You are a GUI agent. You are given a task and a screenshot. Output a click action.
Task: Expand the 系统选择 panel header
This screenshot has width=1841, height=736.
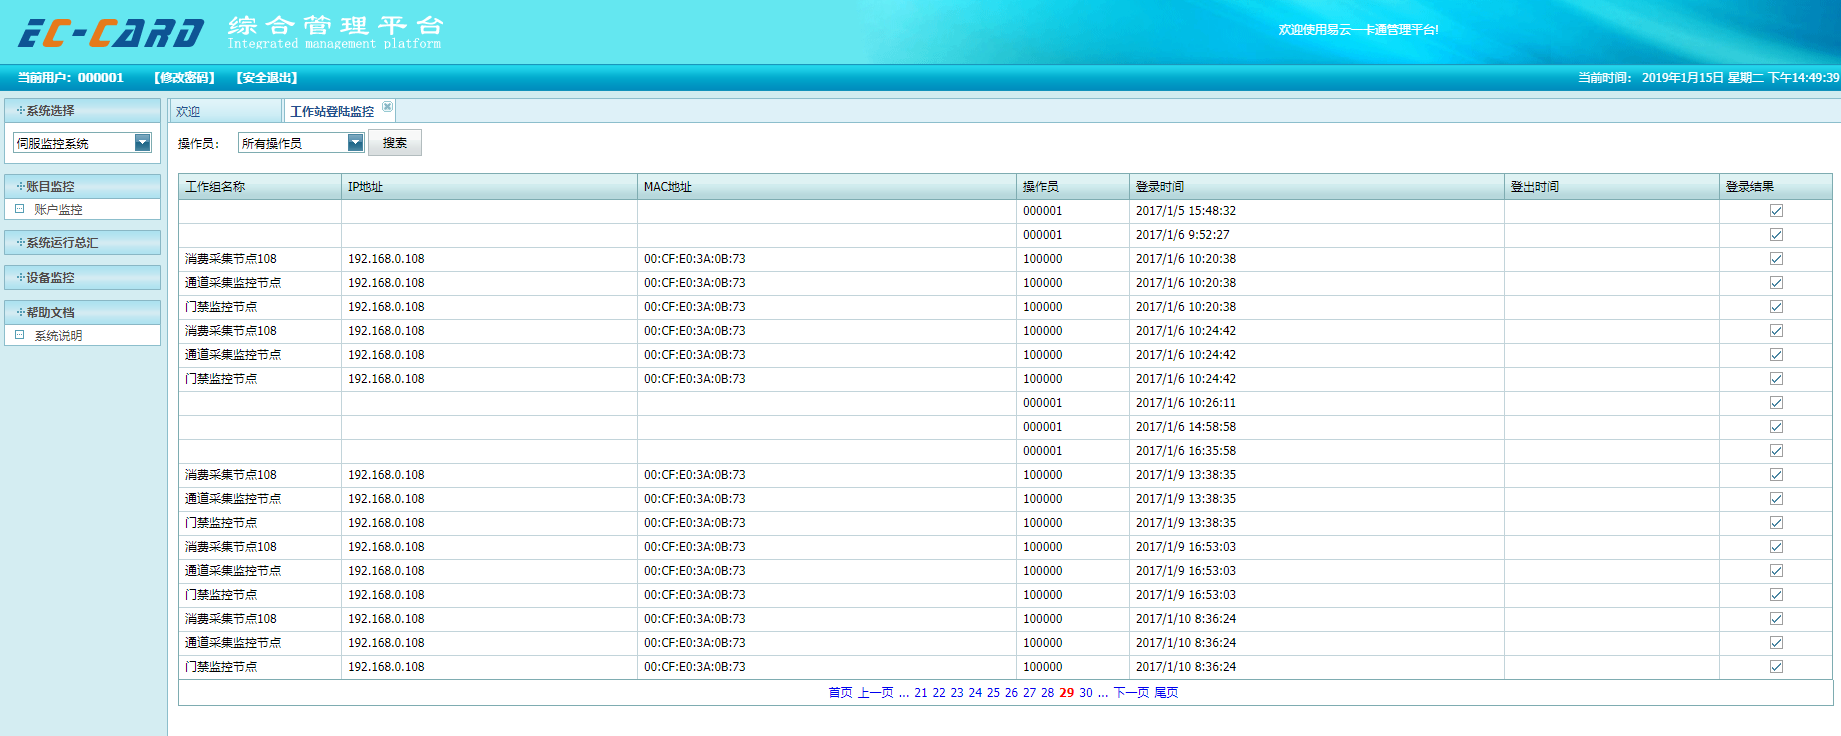82,110
